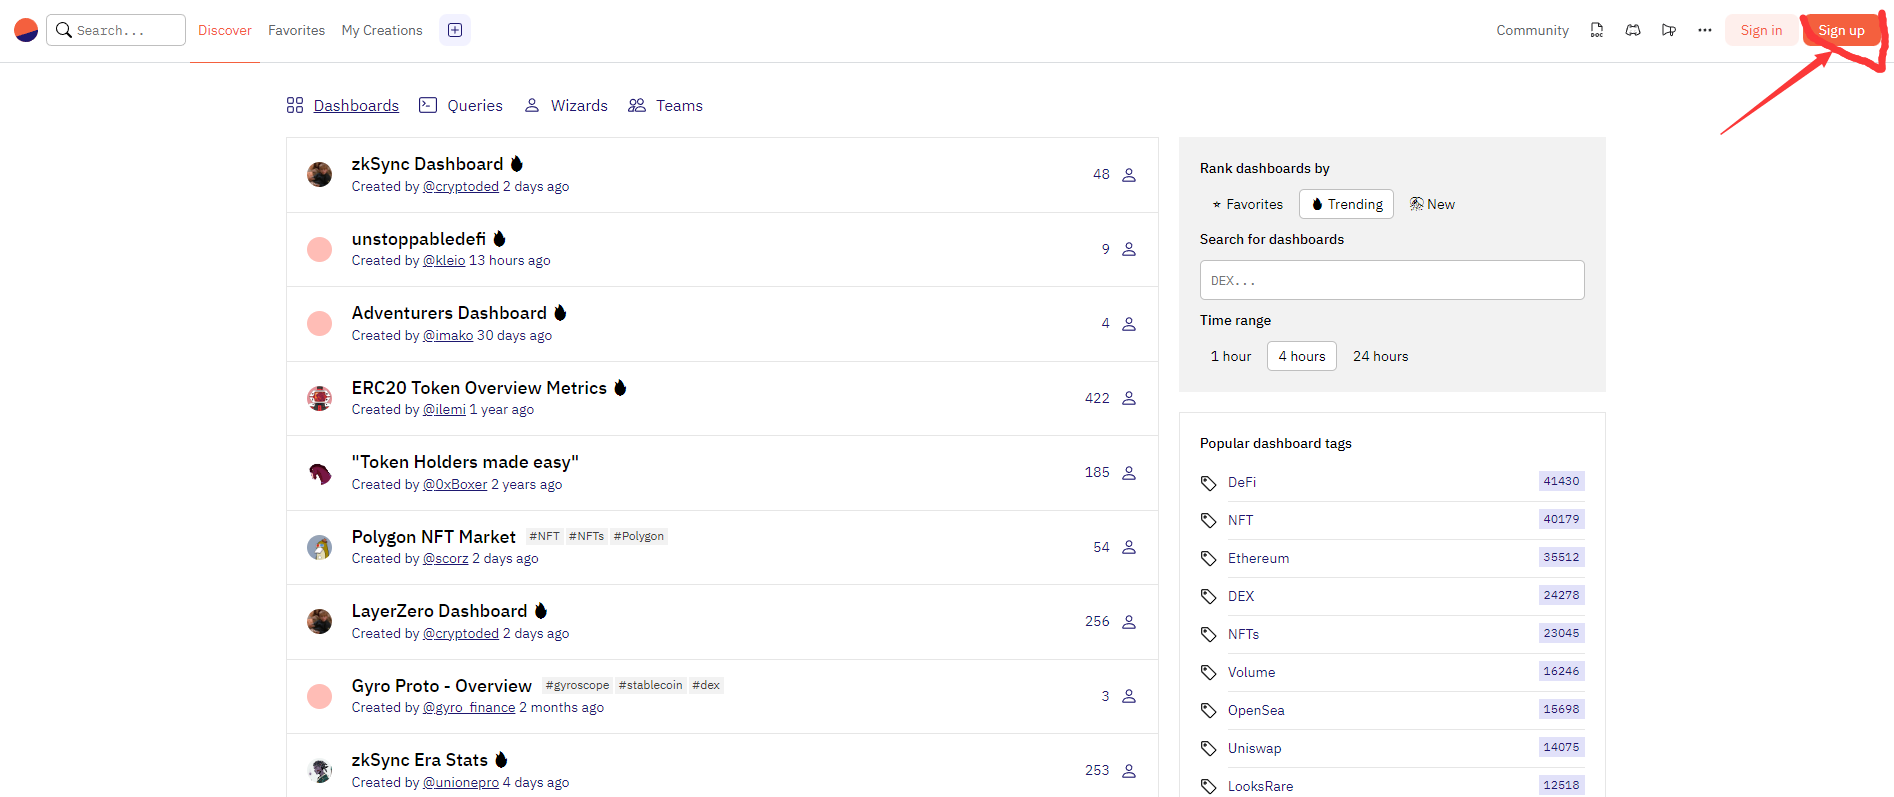Click the Polygon NFT Market creator avatar

[x=319, y=547]
